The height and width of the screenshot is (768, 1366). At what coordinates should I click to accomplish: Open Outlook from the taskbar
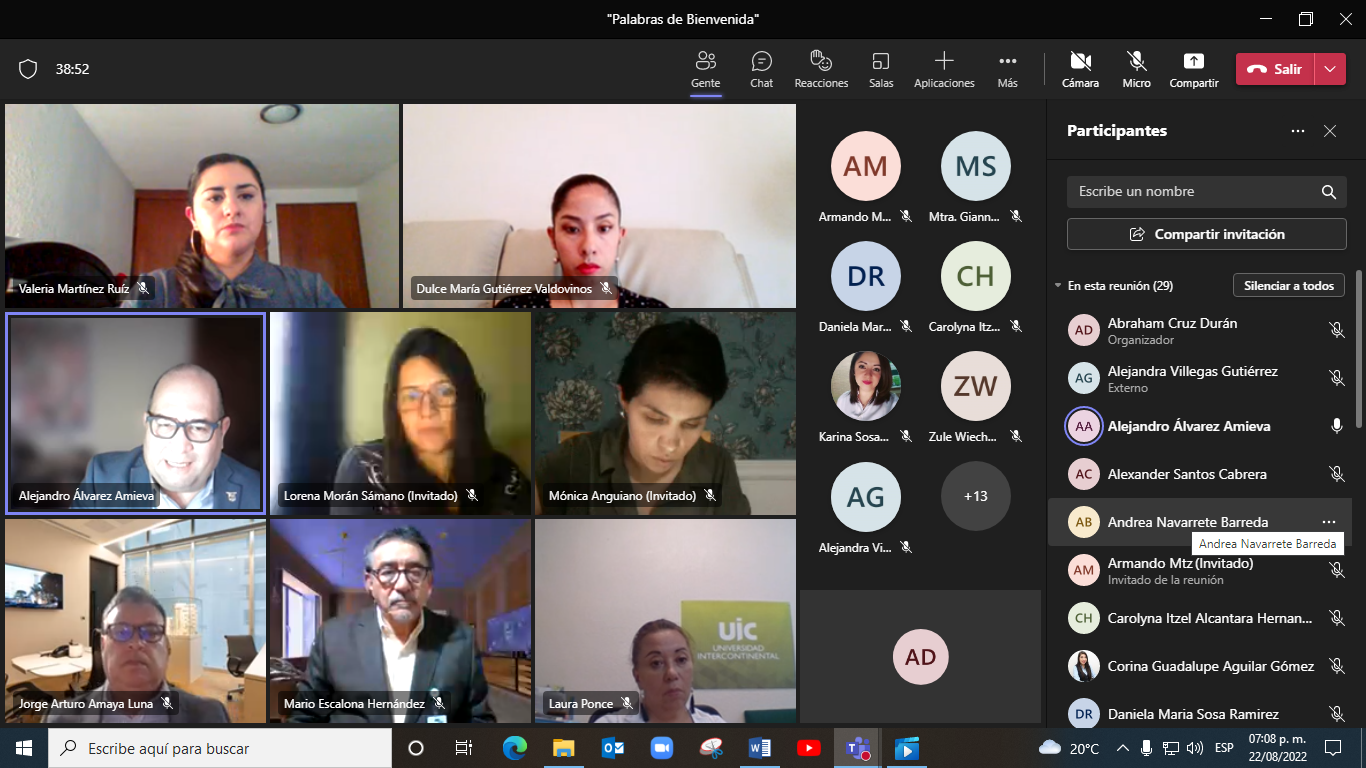tap(613, 748)
